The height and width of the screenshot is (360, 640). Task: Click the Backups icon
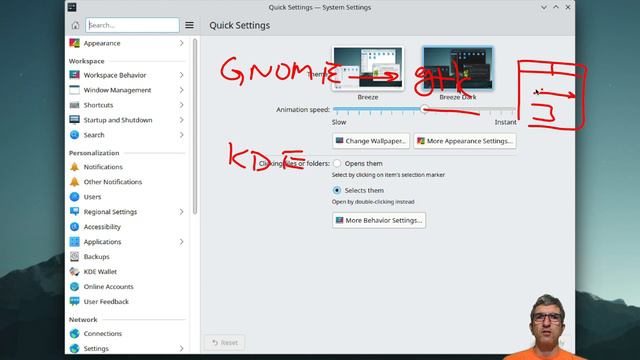[74, 256]
